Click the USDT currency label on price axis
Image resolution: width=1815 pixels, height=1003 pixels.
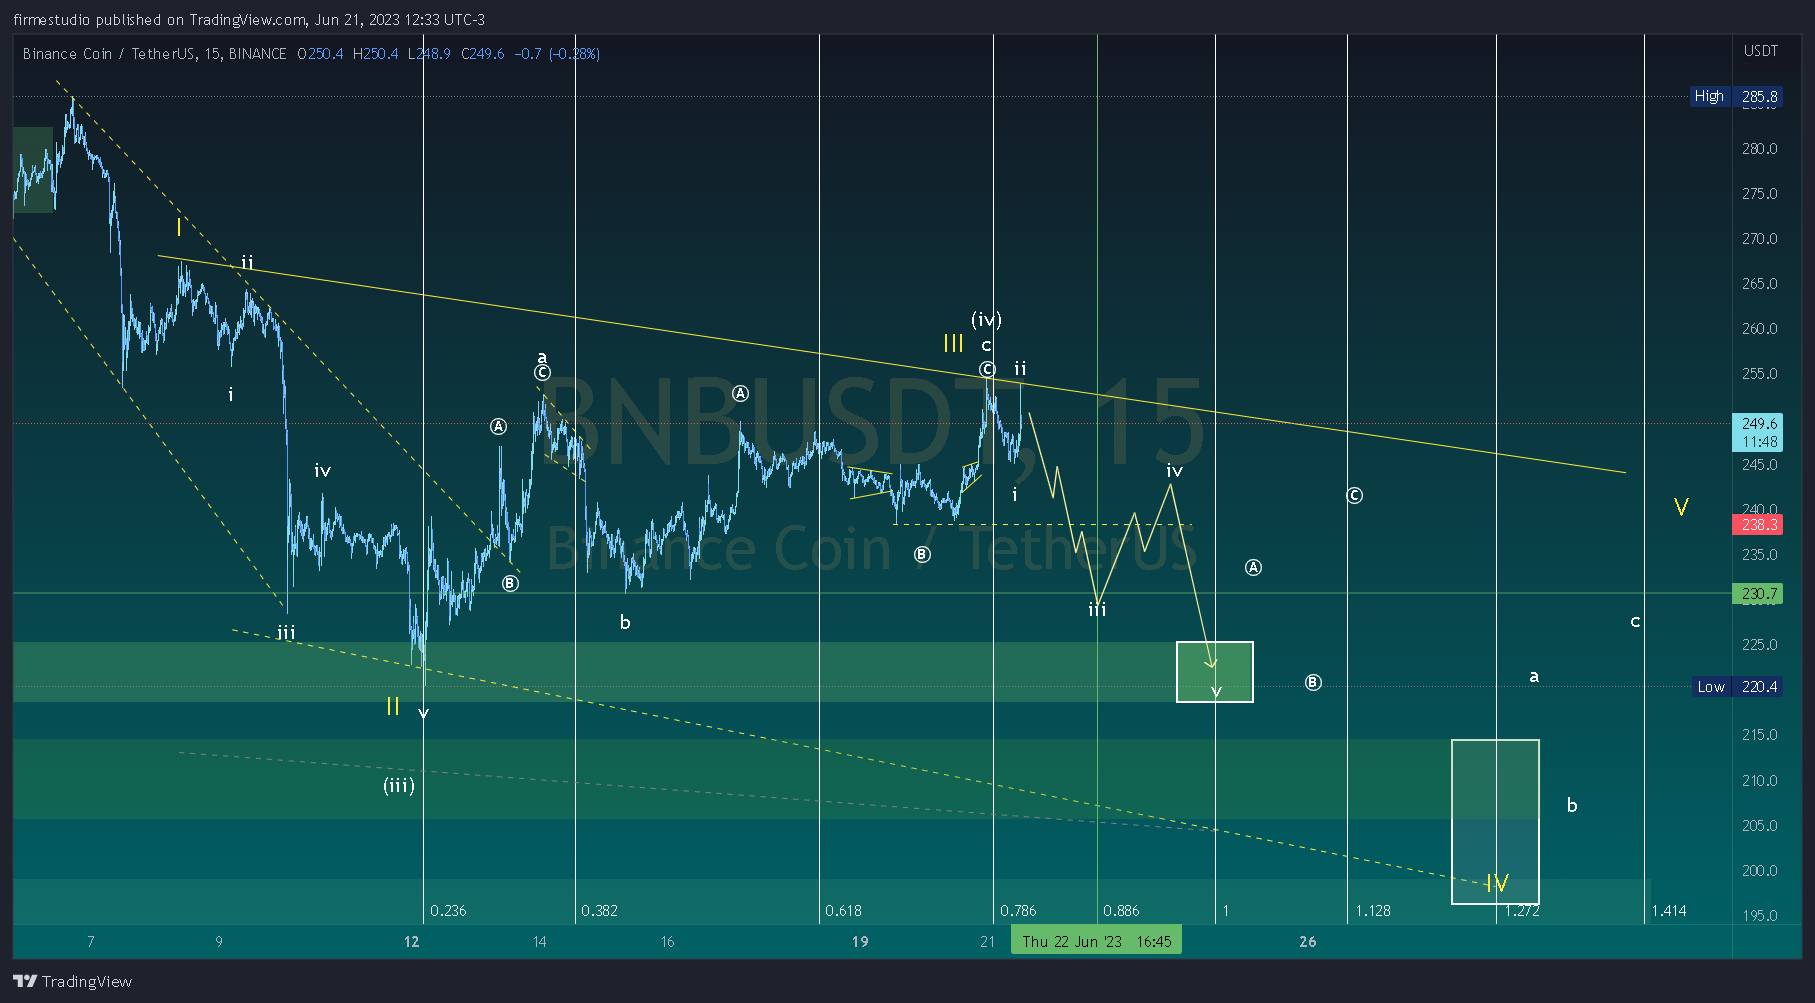[x=1761, y=51]
